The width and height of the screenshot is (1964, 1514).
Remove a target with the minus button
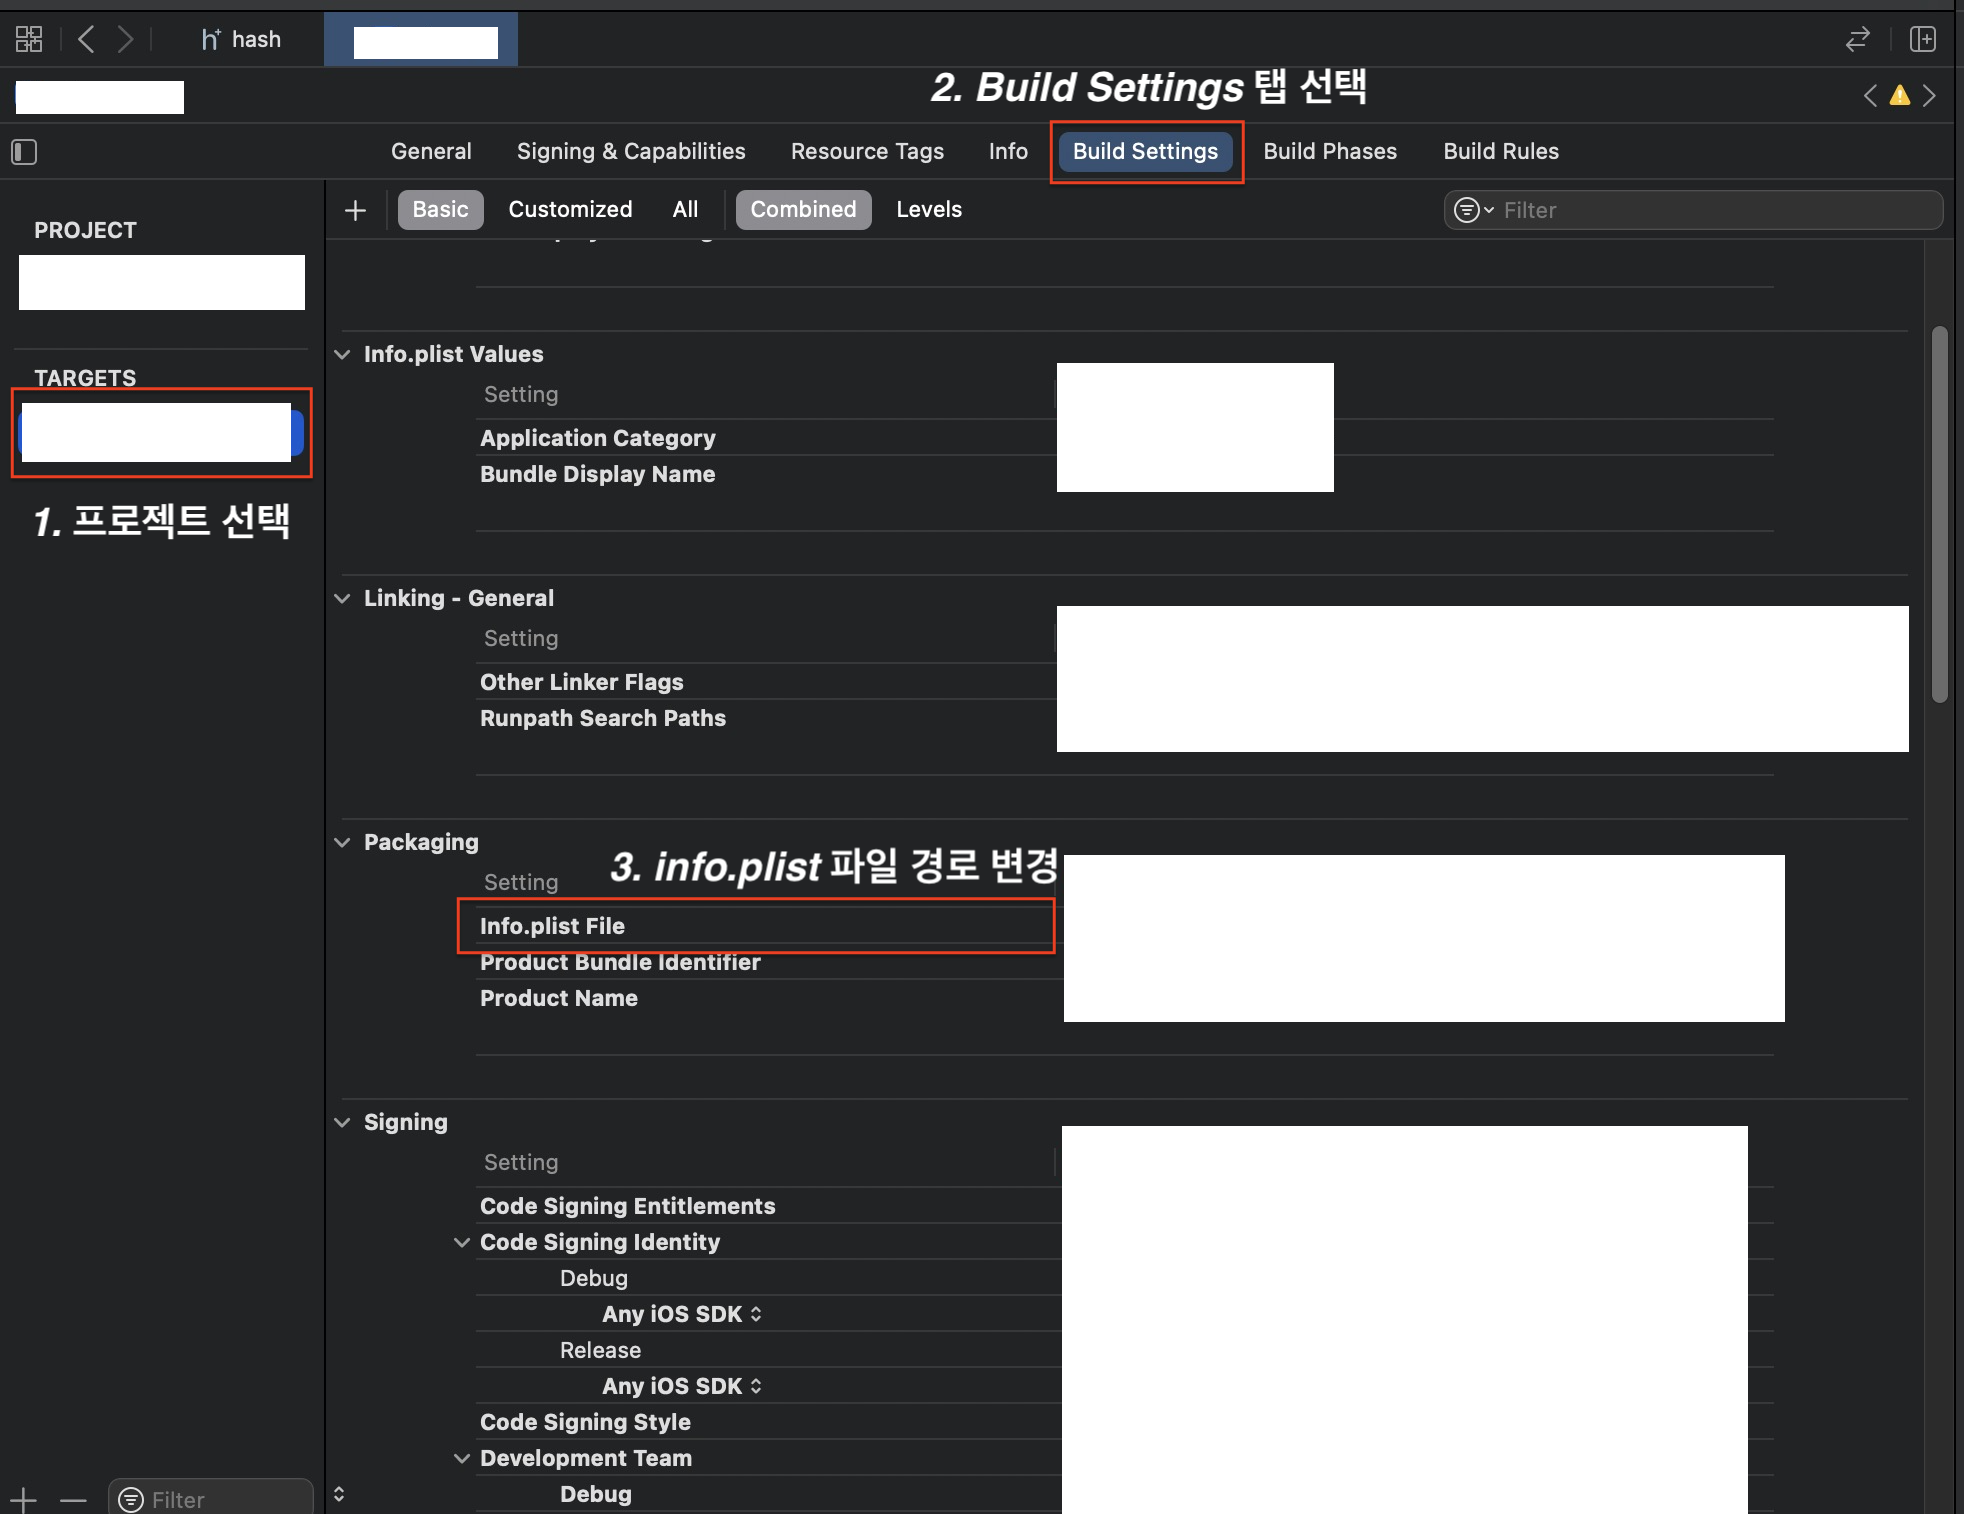point(73,1499)
